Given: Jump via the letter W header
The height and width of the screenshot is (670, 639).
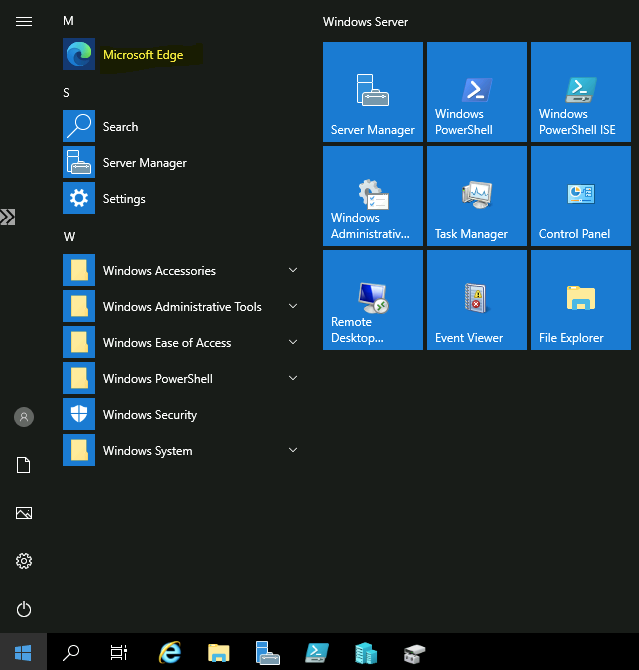Looking at the screenshot, I should (x=69, y=236).
